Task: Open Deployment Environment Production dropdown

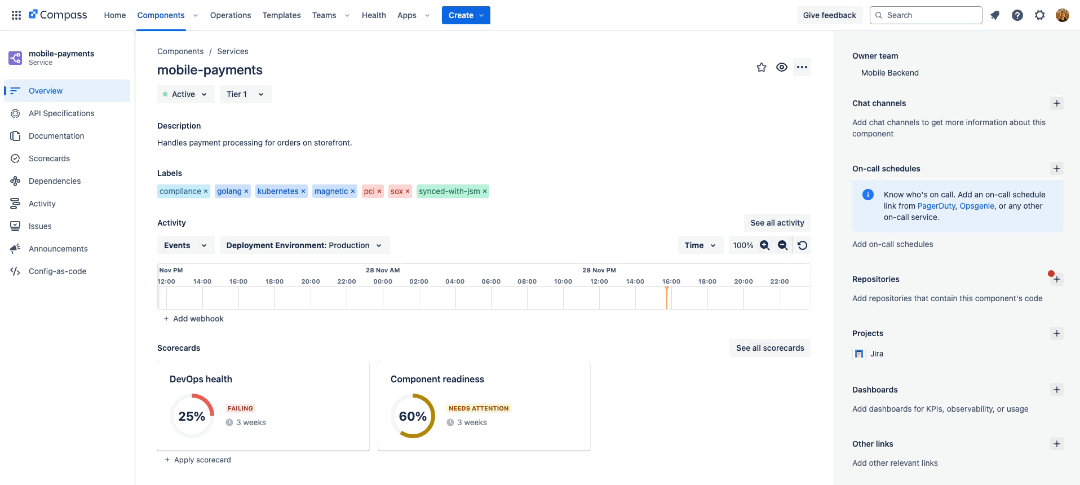Action: [x=304, y=245]
